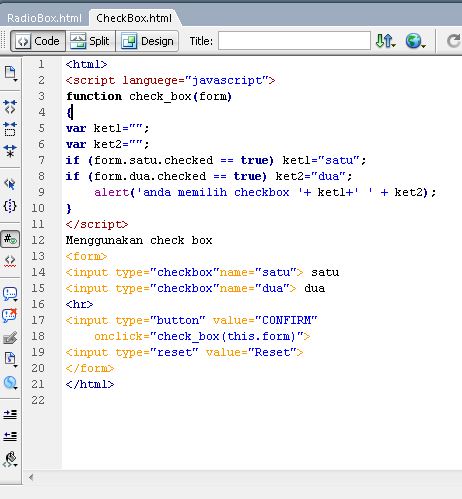The height and width of the screenshot is (499, 462).
Task: Switch to Code view
Action: [38, 41]
